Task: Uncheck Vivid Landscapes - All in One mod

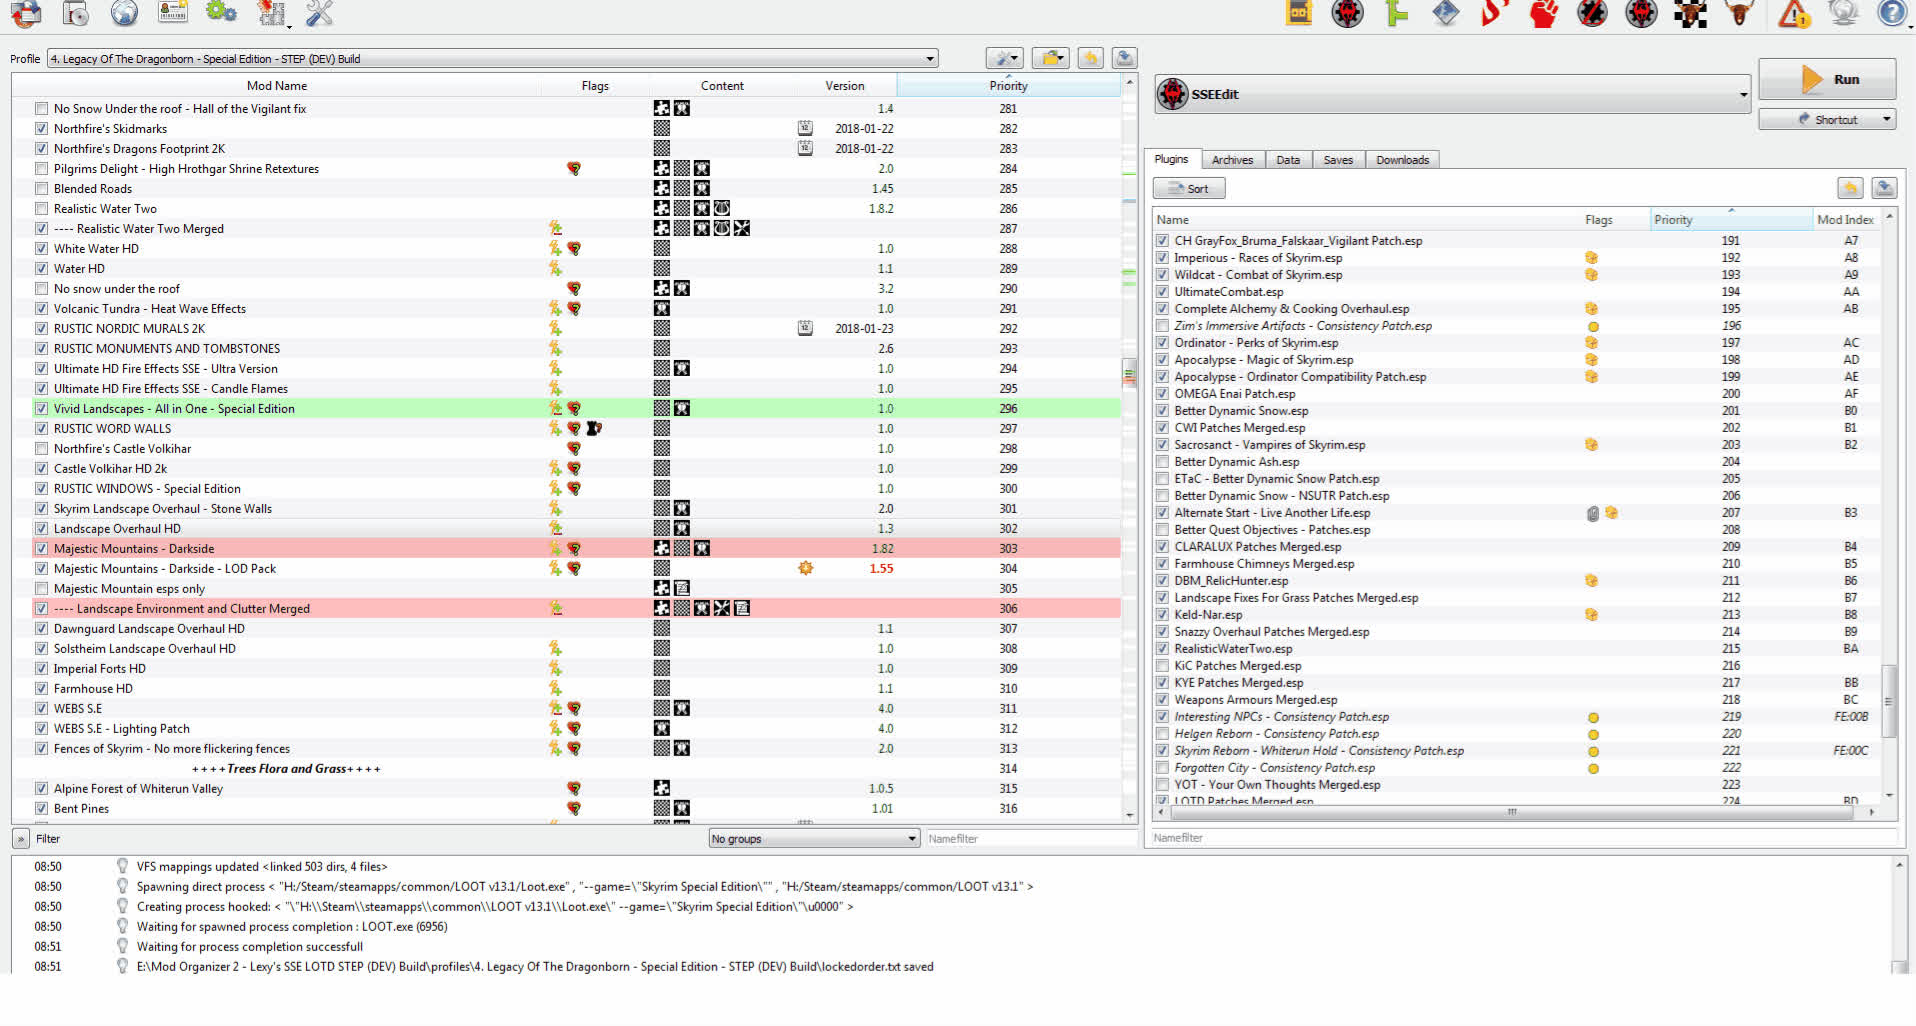Action: pyautogui.click(x=41, y=408)
